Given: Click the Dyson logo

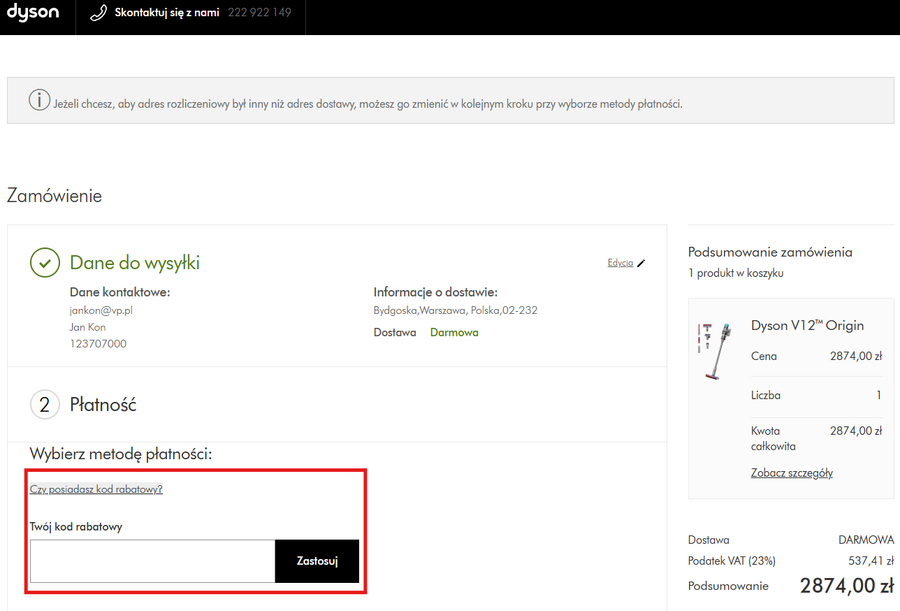Looking at the screenshot, I should [x=33, y=13].
